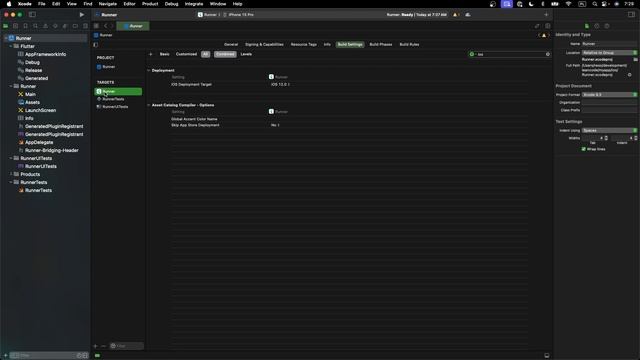This screenshot has width=640, height=360.
Task: Collapse the RunnerTests group
Action: (x=11, y=182)
